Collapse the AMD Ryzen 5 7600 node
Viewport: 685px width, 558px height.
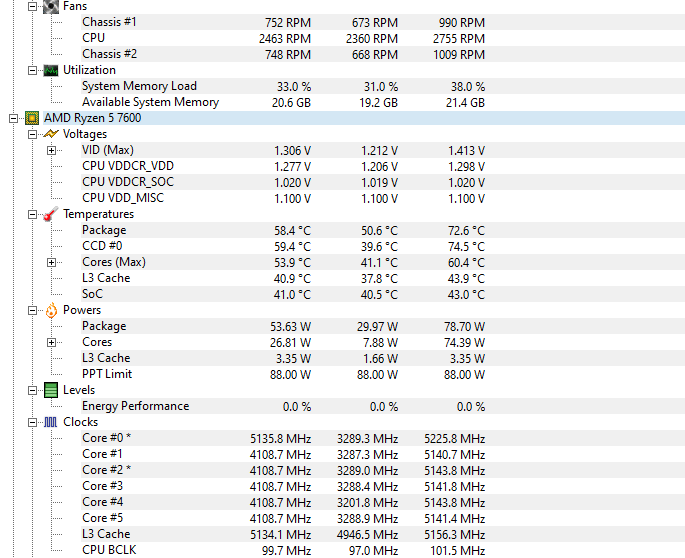pos(13,118)
